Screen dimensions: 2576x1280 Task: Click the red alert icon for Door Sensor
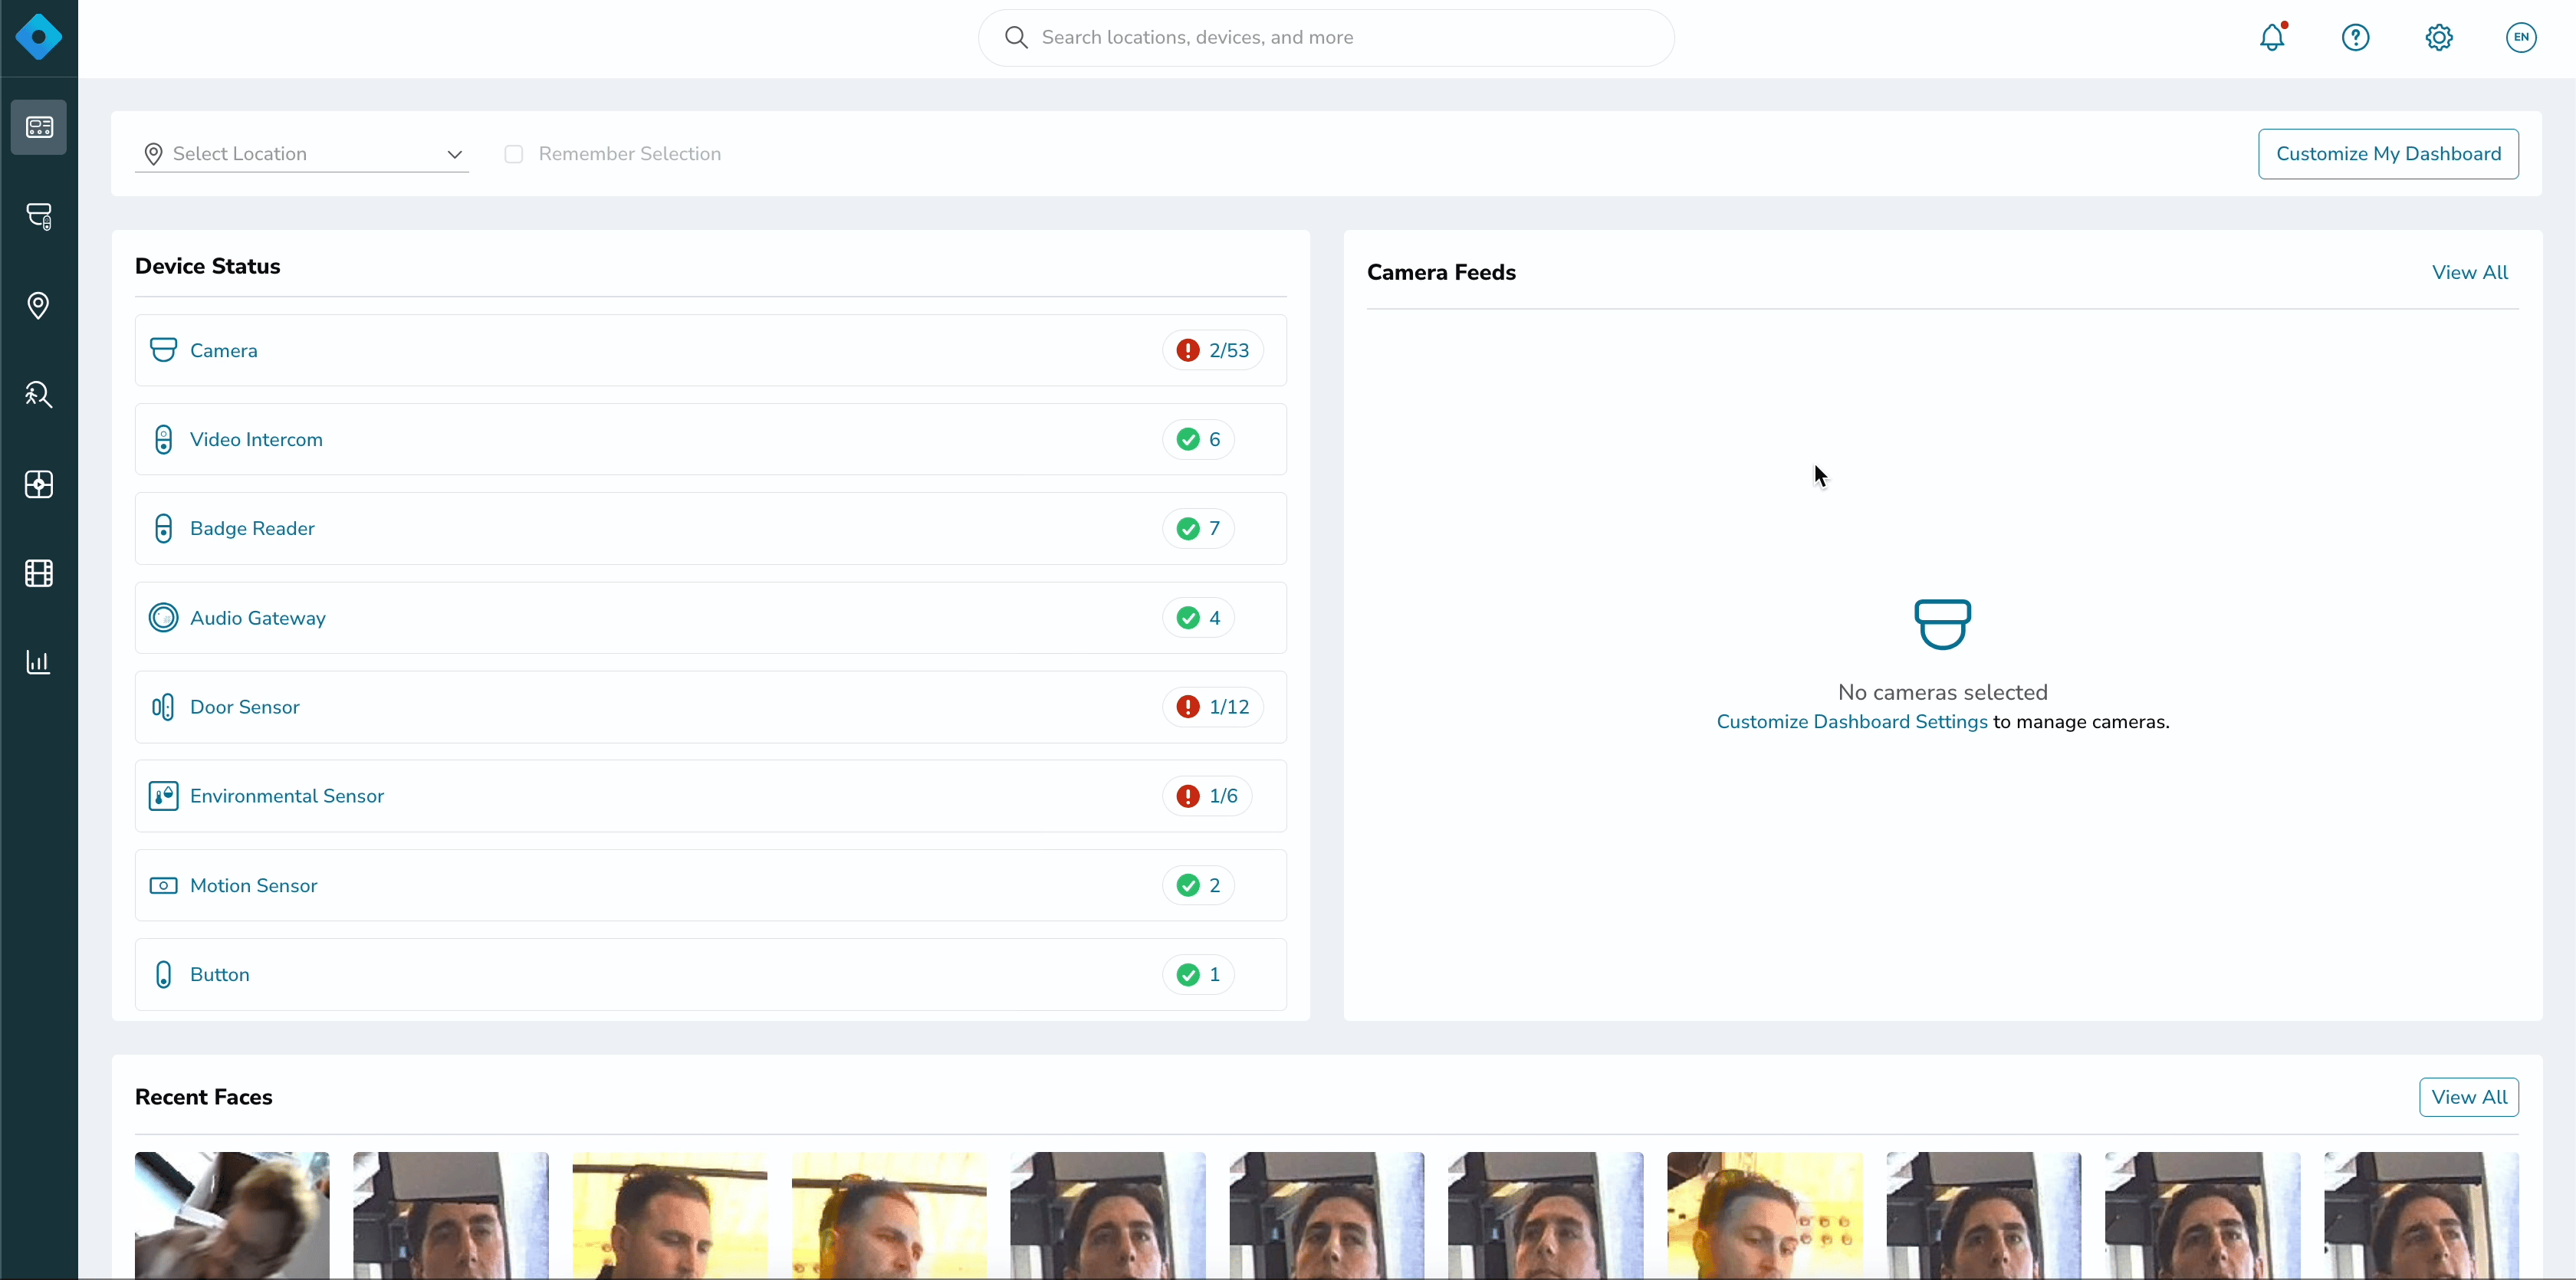pos(1188,707)
